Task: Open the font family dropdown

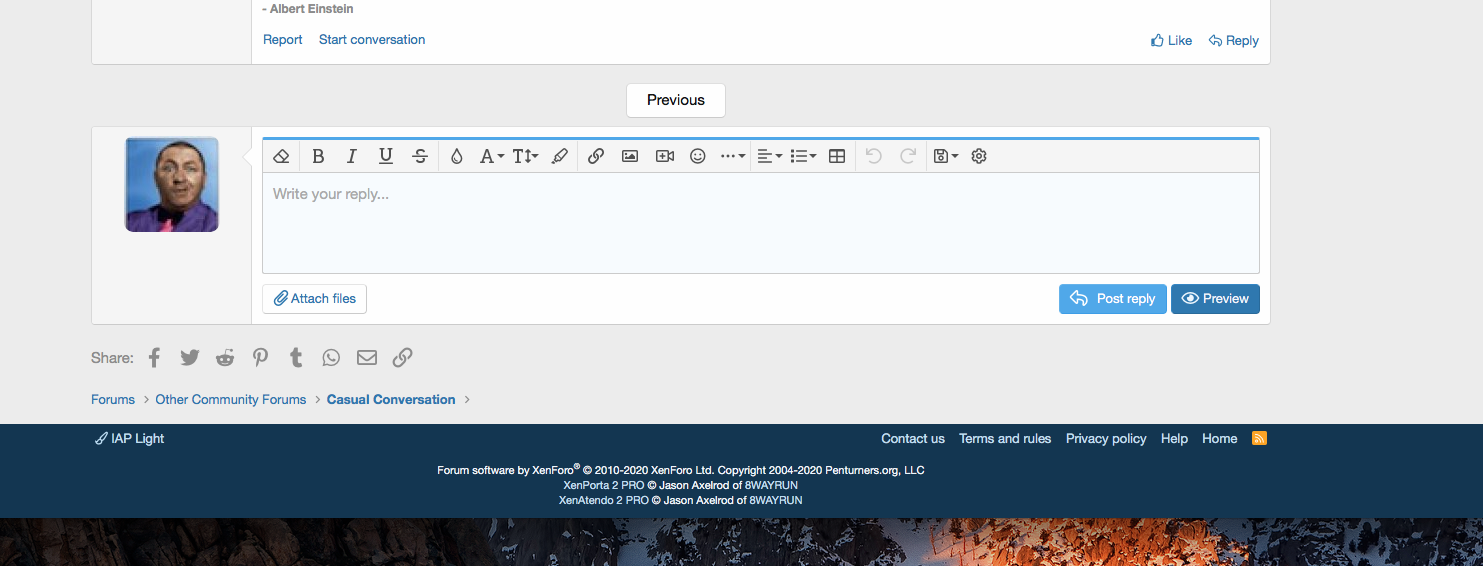Action: coord(491,156)
